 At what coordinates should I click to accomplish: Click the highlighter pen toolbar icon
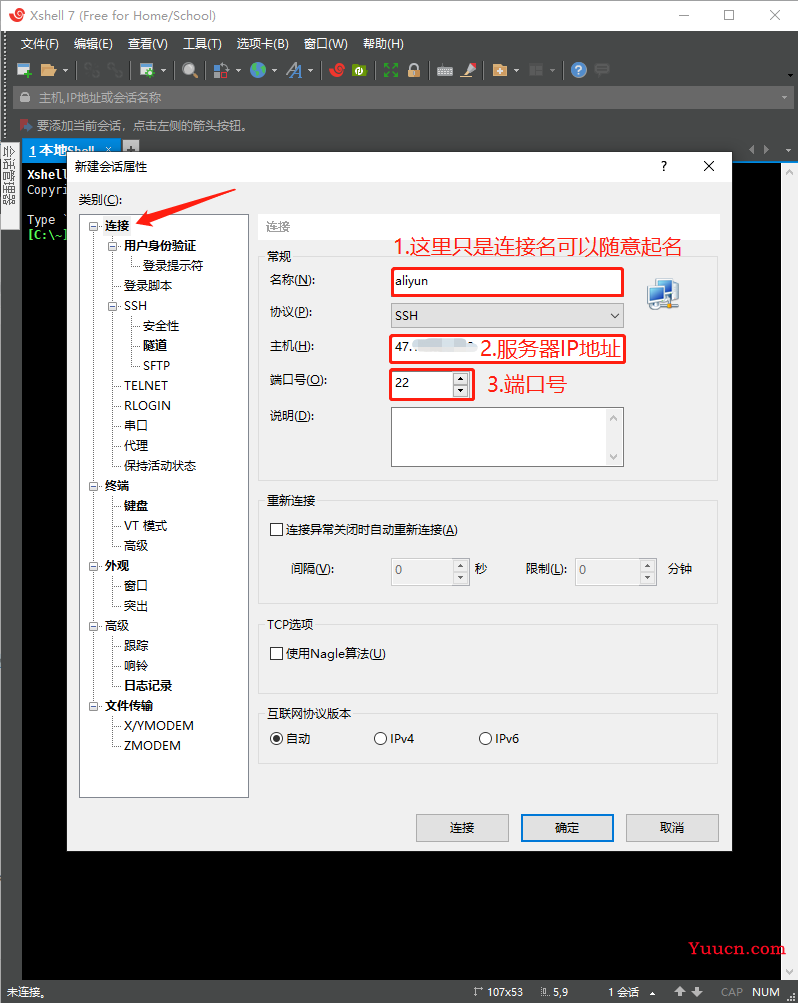(x=469, y=70)
